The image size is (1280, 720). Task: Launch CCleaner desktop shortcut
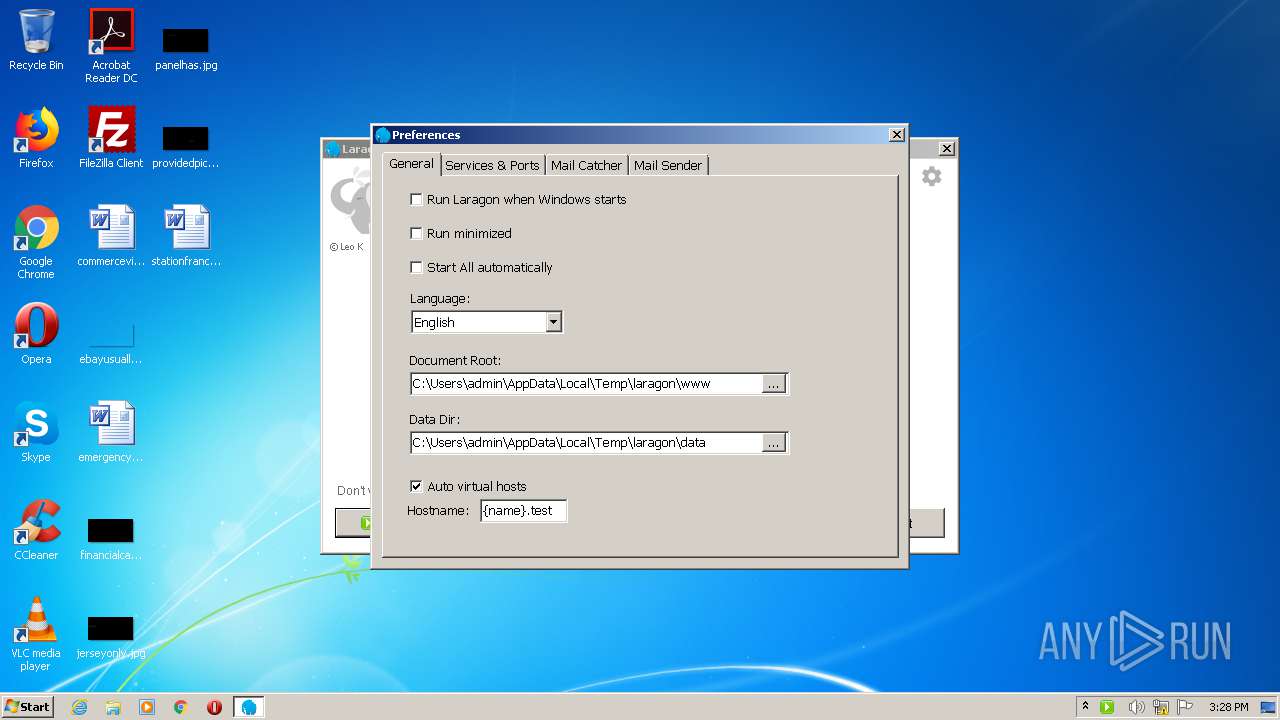coord(36,530)
